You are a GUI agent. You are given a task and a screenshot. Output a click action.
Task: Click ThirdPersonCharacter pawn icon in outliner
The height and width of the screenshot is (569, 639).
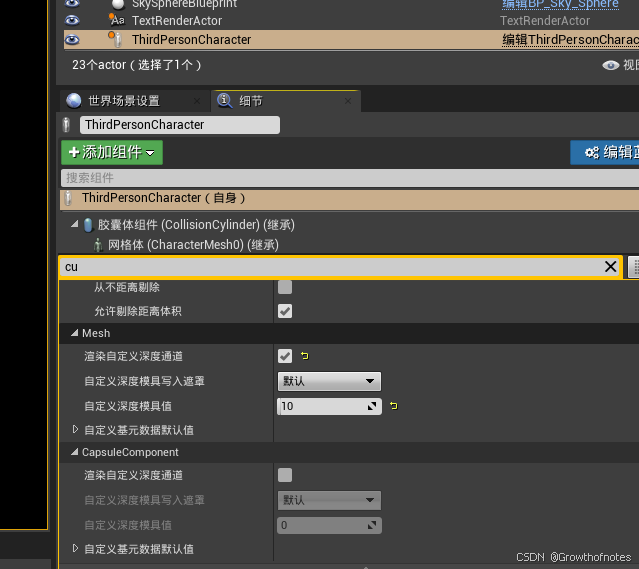pyautogui.click(x=115, y=40)
